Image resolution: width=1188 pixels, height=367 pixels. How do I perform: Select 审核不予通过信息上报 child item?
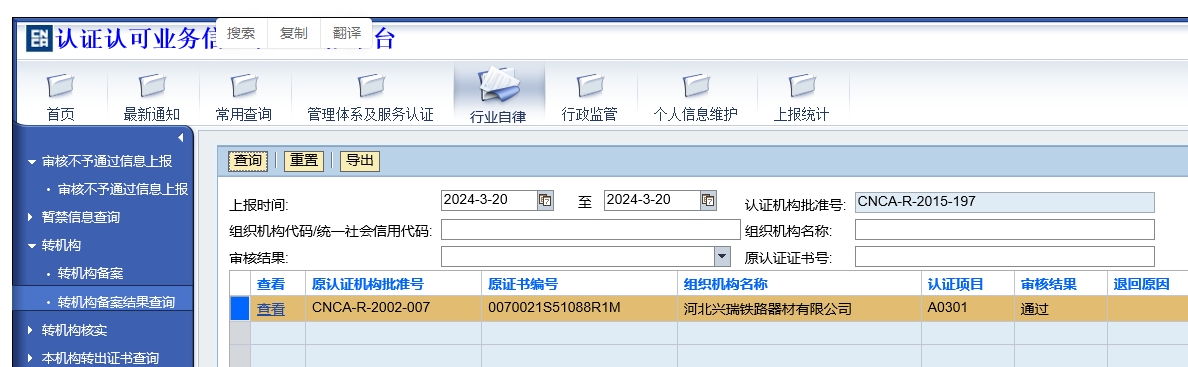[x=123, y=190]
